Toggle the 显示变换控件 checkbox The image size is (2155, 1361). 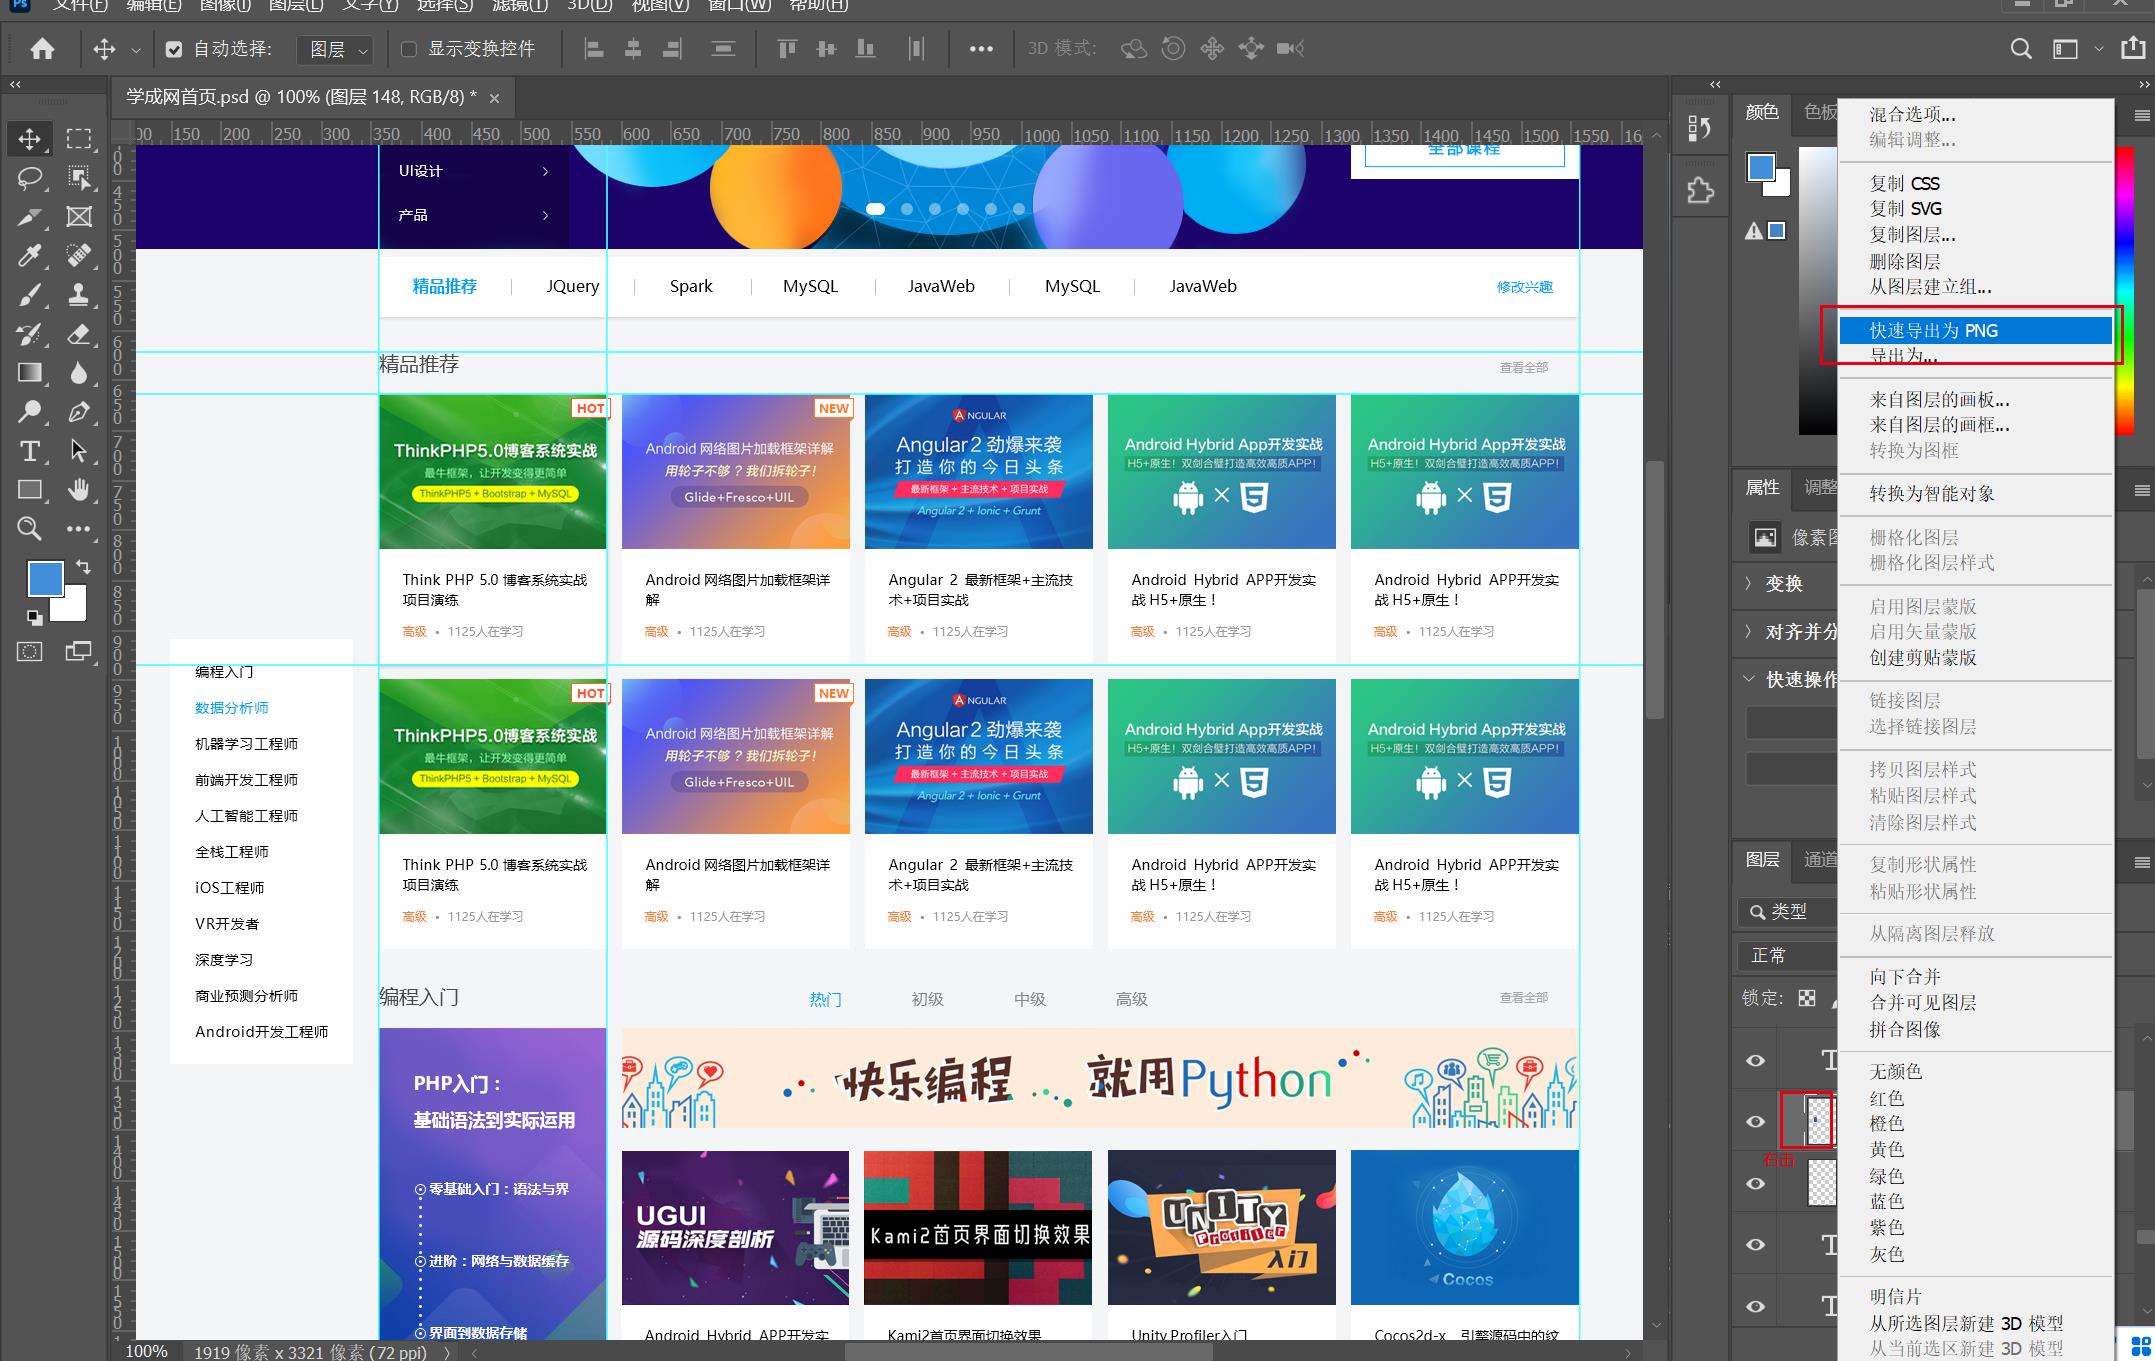[408, 49]
